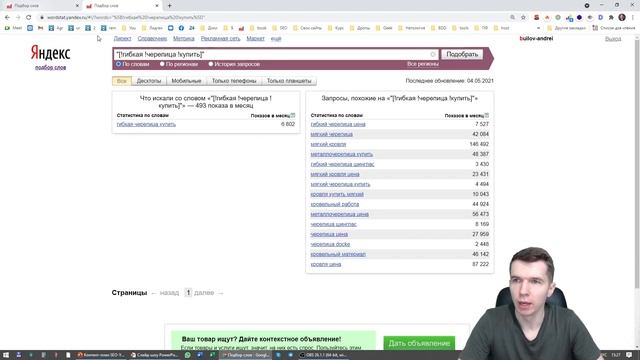
Task: Open tooltip icon beside right 'Показов в месяц'
Action: pos(487,116)
